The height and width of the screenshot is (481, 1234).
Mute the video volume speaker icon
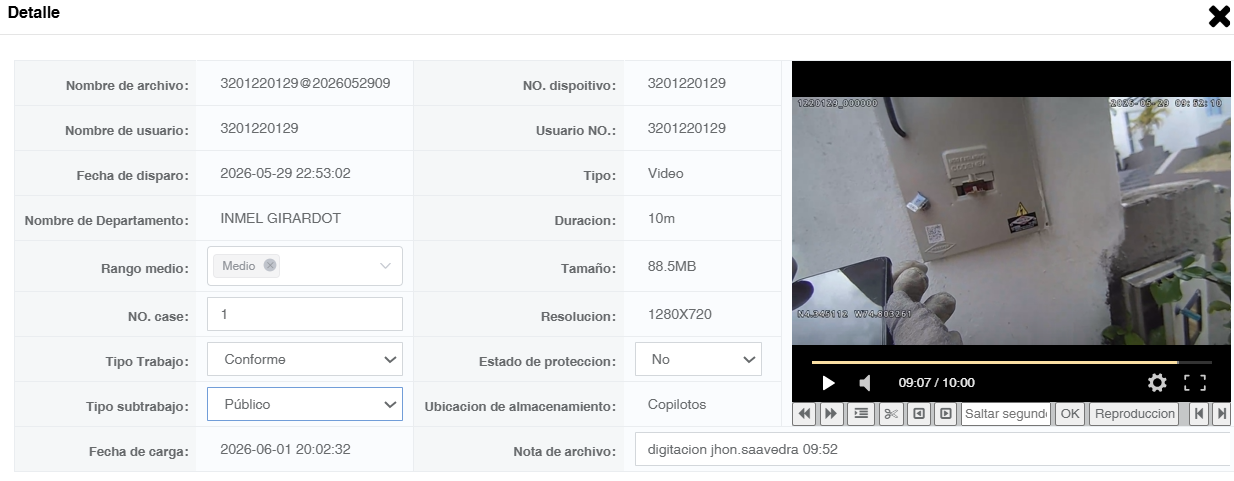865,382
